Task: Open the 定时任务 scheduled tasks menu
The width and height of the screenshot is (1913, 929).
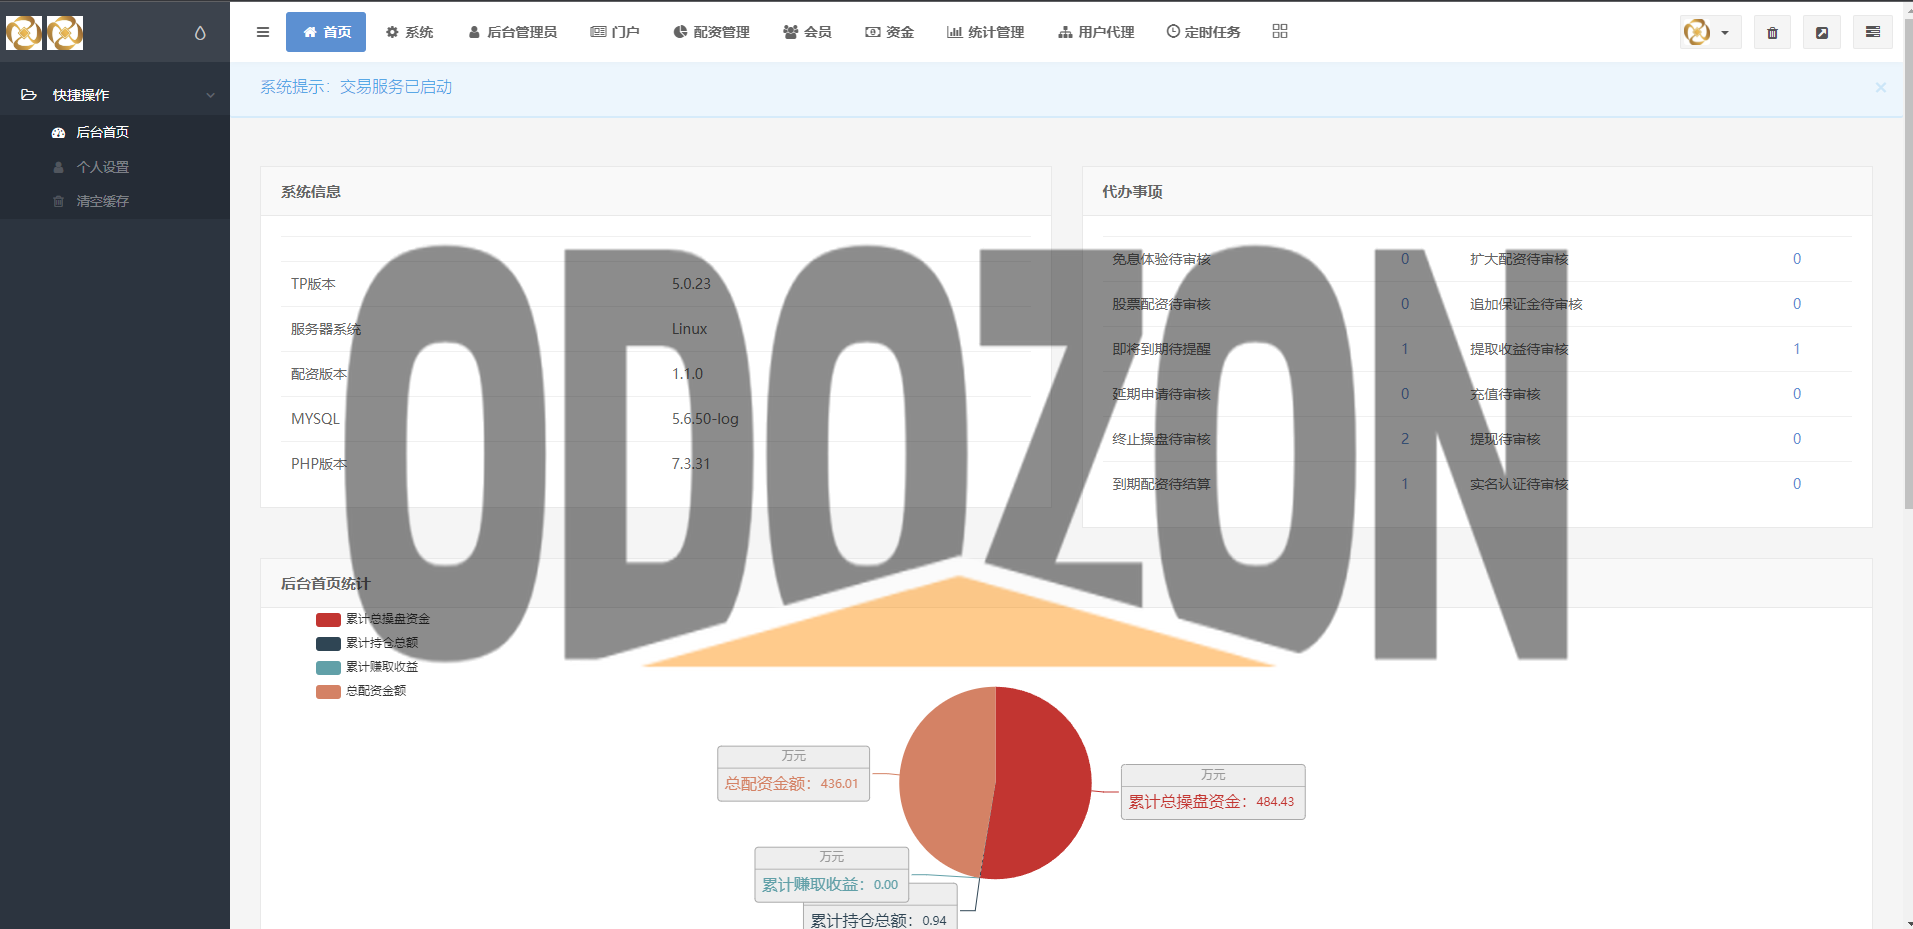Action: pos(1203,32)
